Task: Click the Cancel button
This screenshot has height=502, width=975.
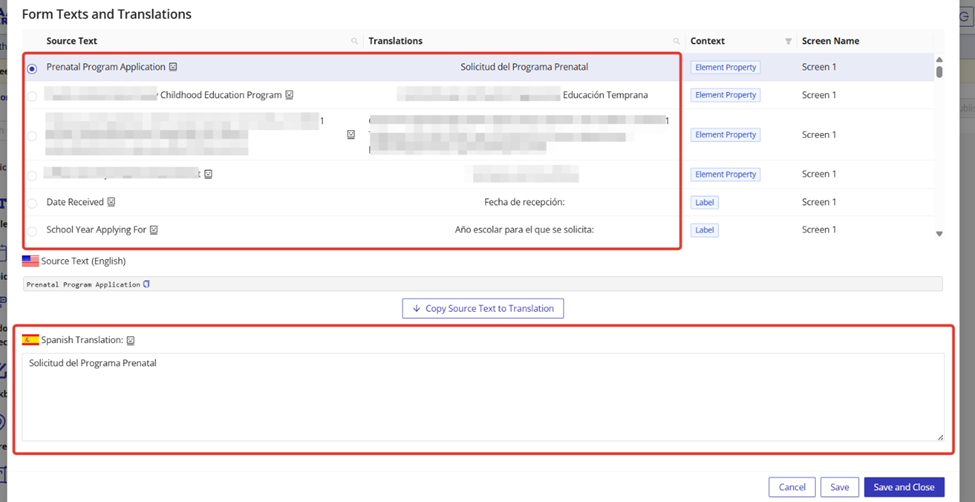Action: [x=791, y=487]
